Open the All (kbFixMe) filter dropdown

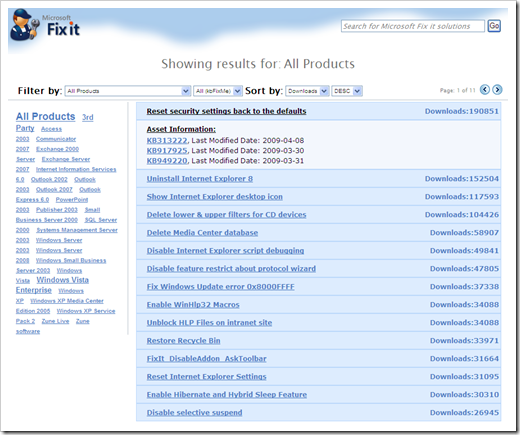(218, 91)
